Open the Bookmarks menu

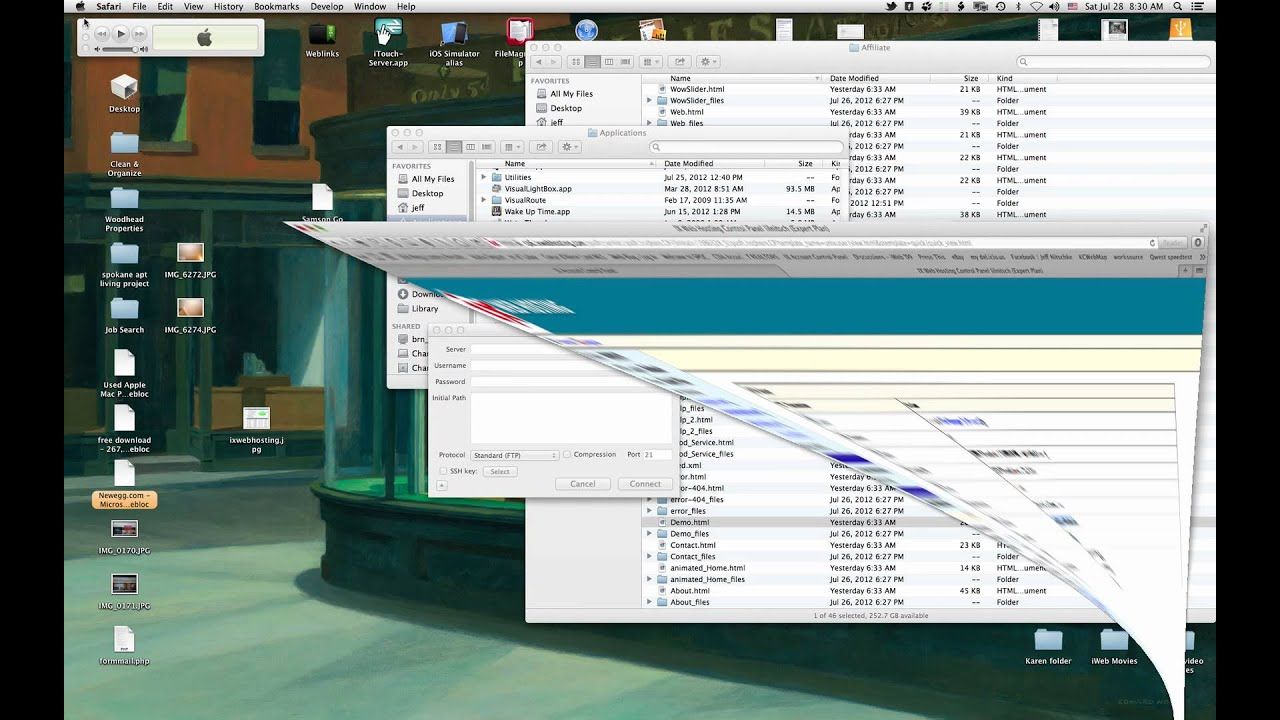277,6
